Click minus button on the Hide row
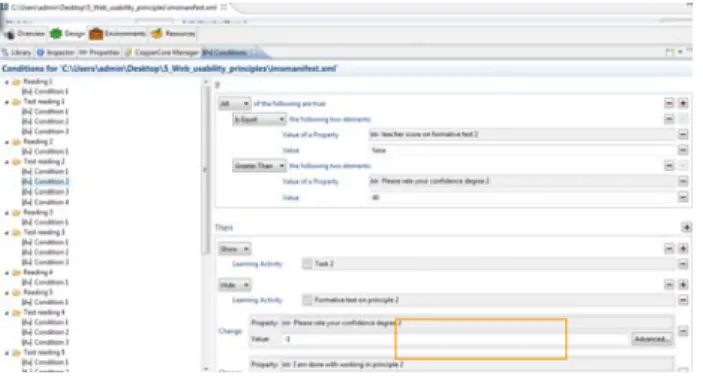This screenshot has height=381, width=703. 669,285
